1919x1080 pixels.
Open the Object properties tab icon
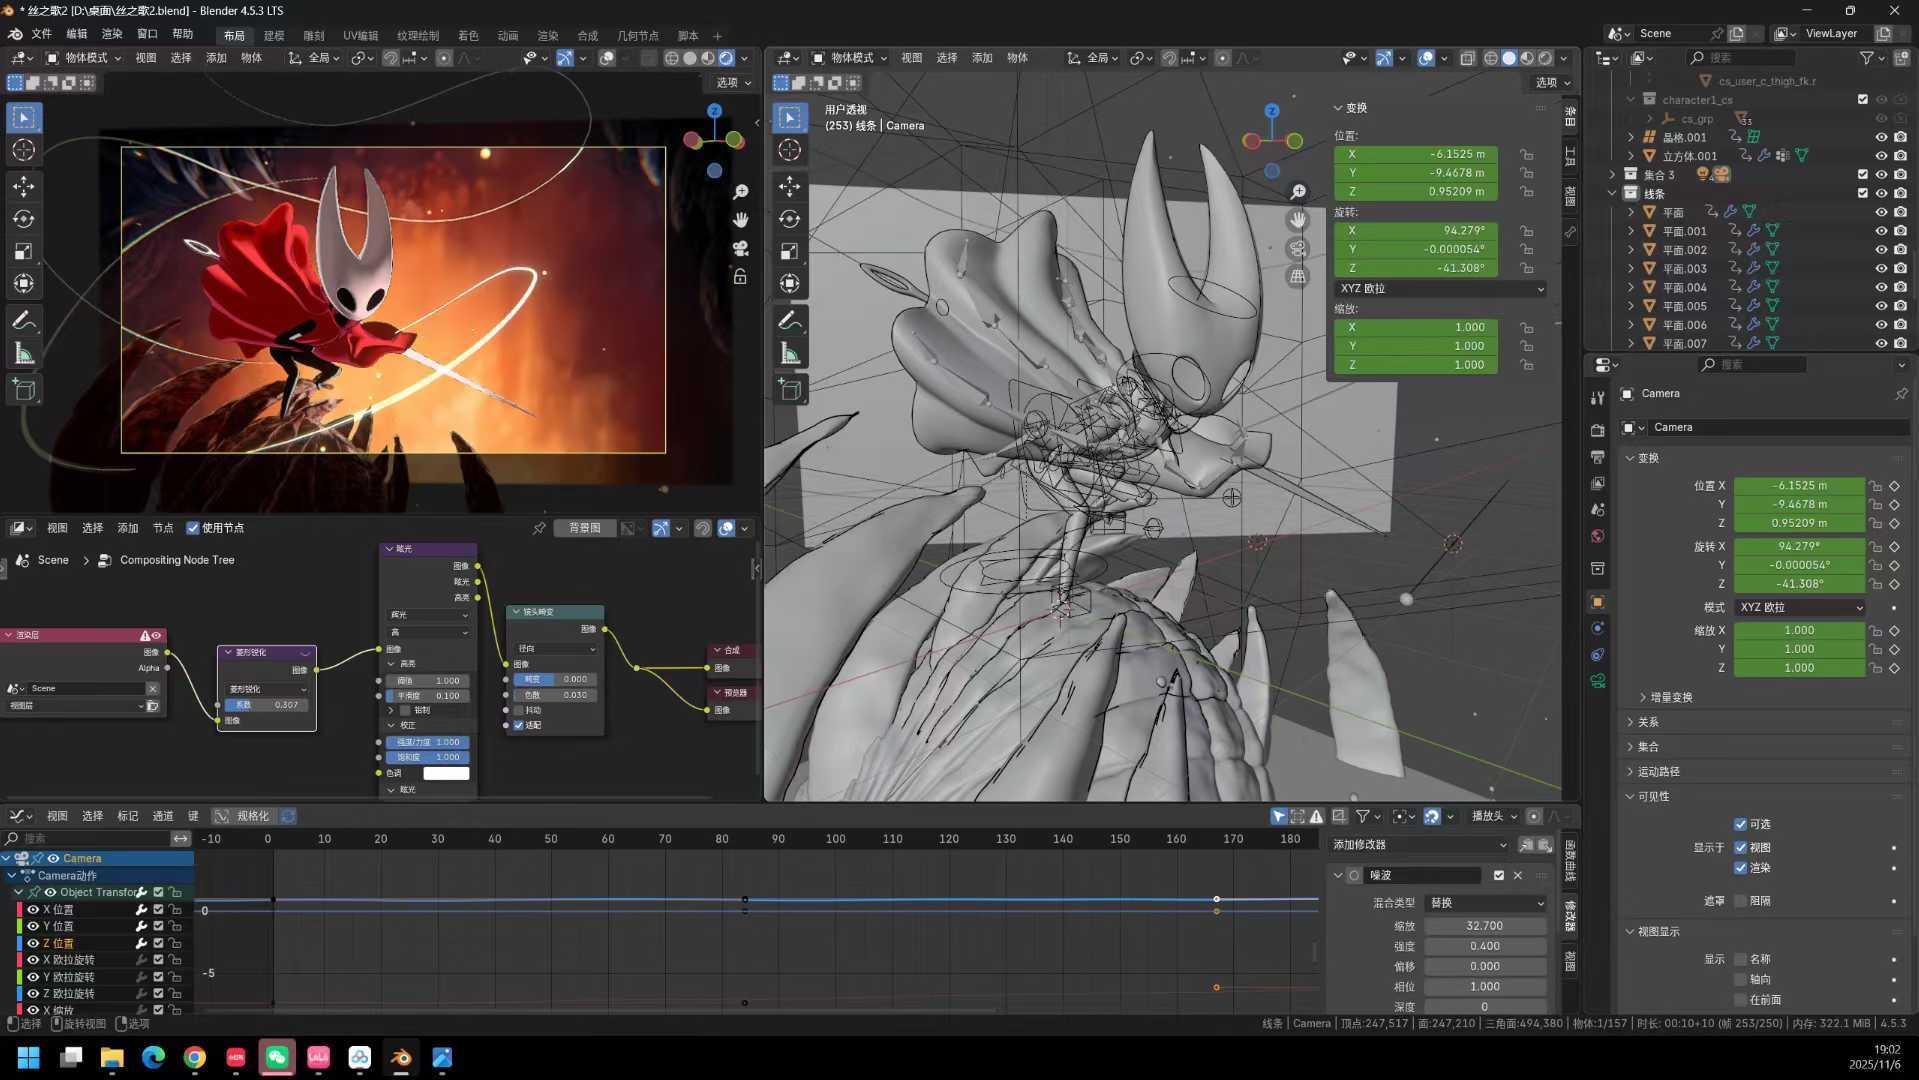pos(1598,602)
